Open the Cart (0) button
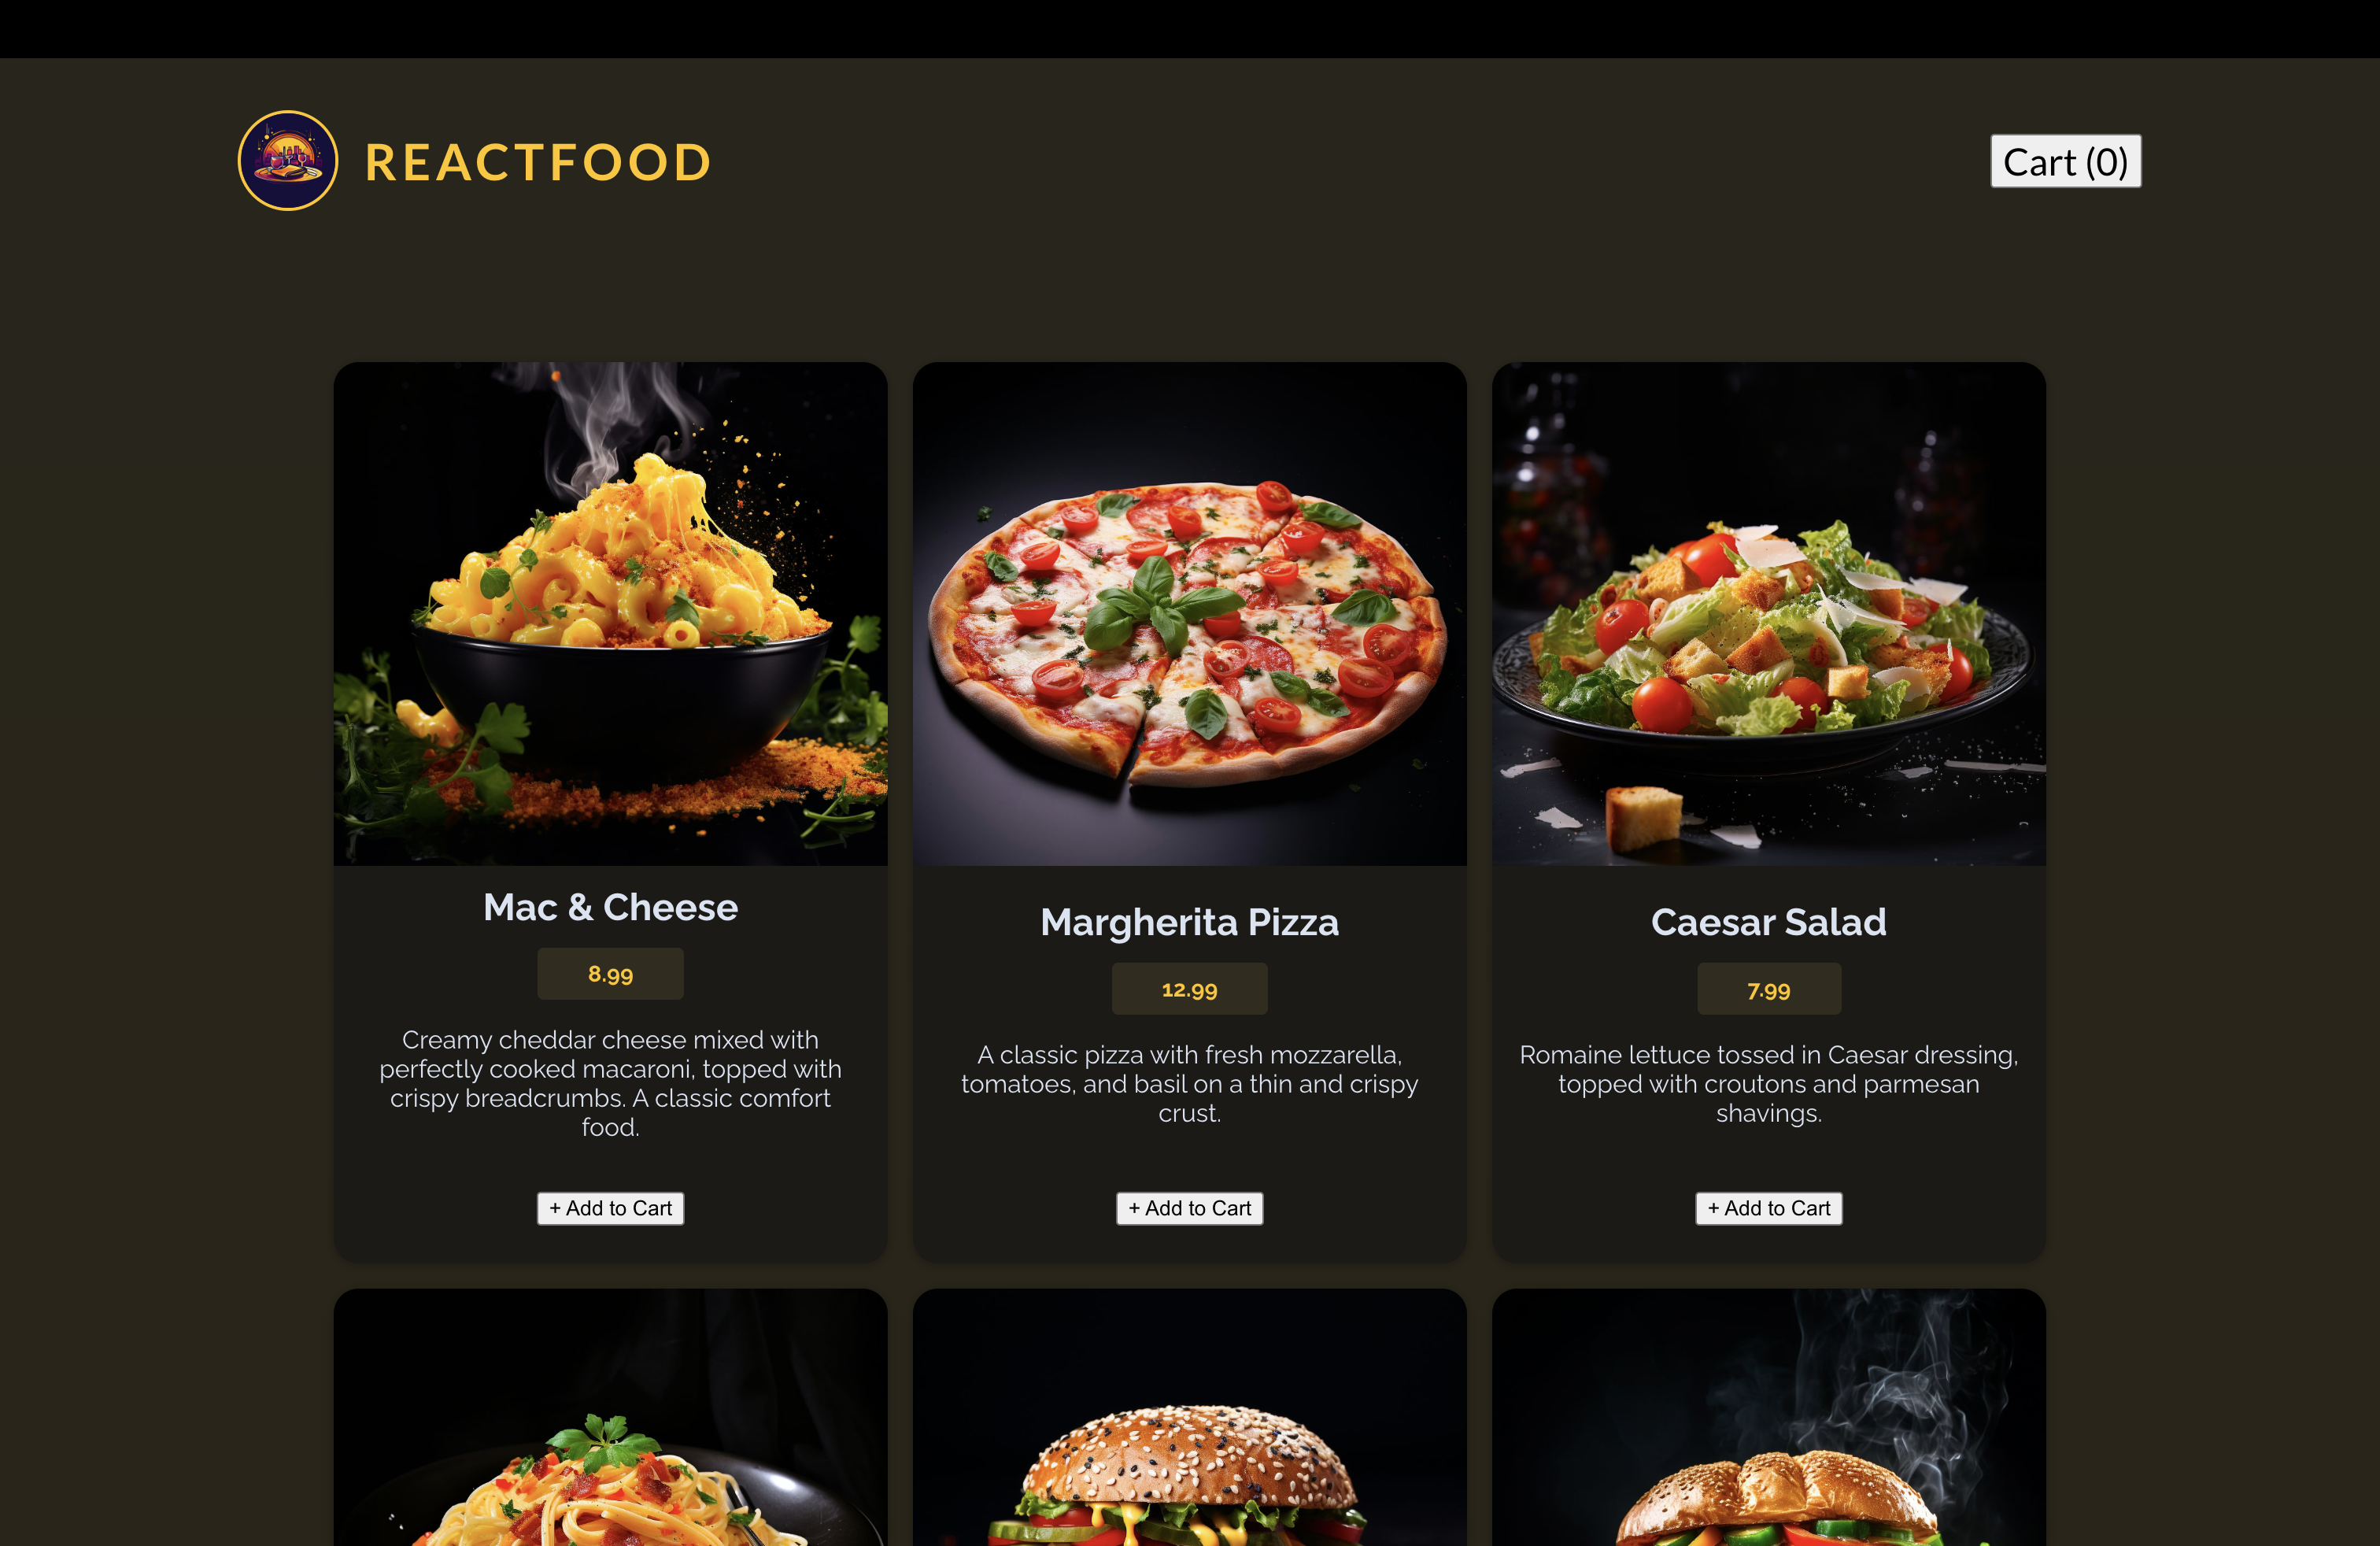Viewport: 2380px width, 1546px height. coord(2065,161)
